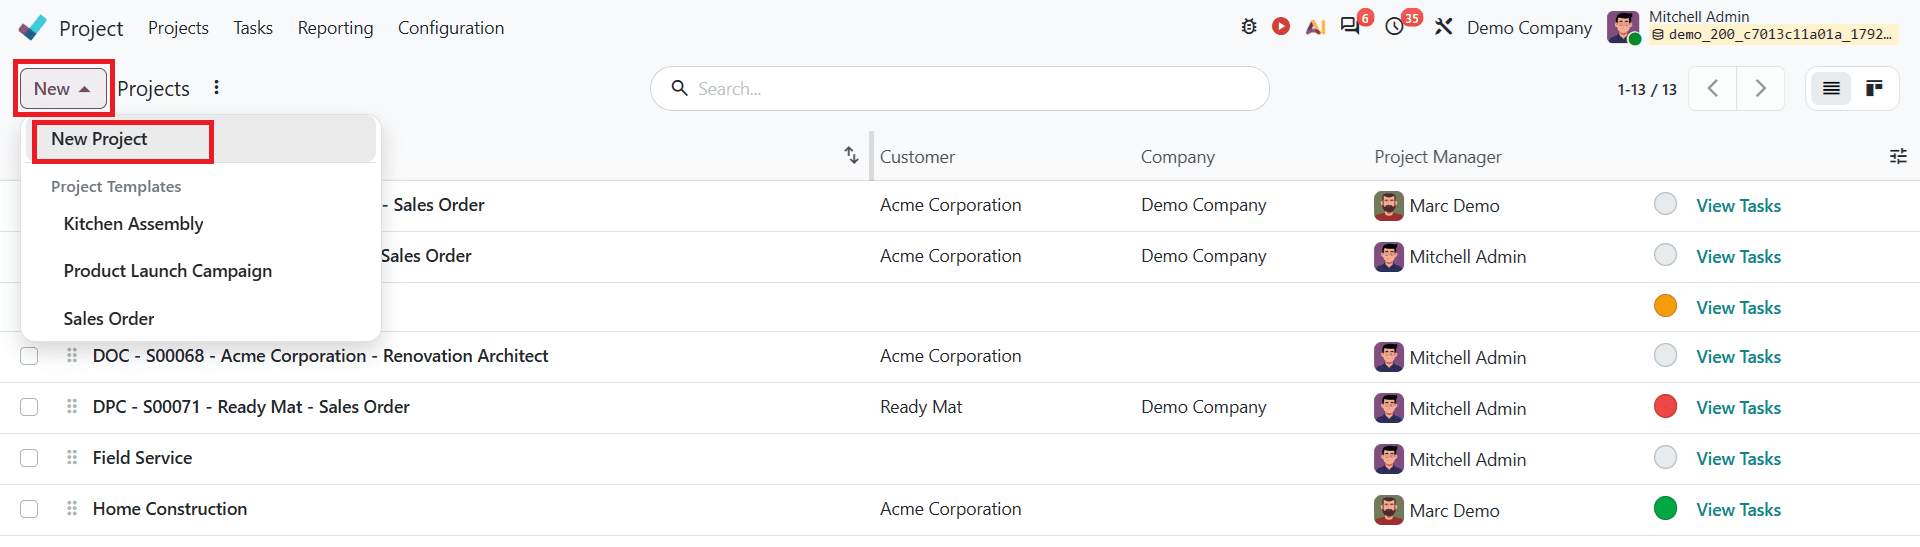The image size is (1920, 547).
Task: Click the red play recording icon
Action: tap(1281, 27)
